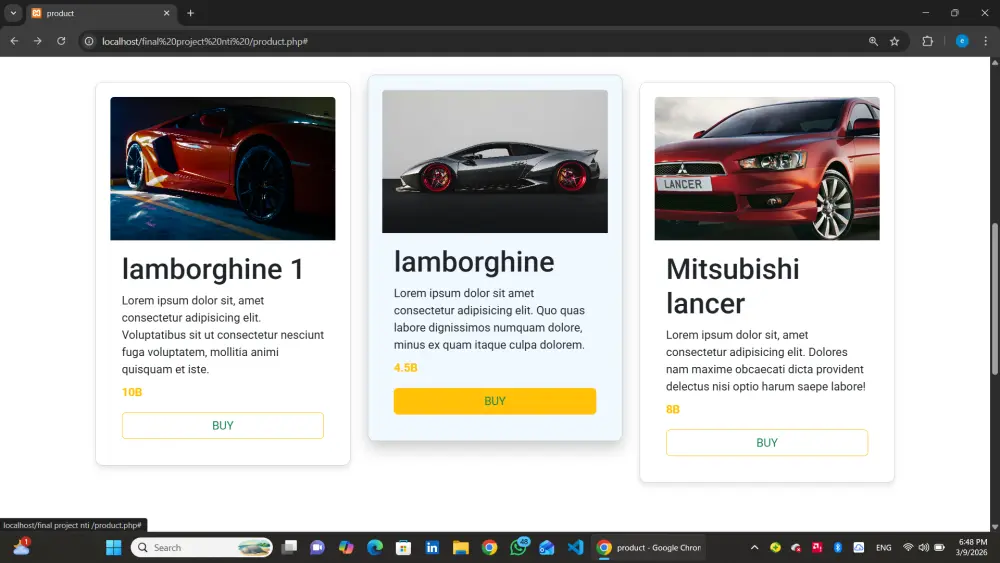This screenshot has width=1000, height=563.
Task: Click the 10B price
Action: 132,392
